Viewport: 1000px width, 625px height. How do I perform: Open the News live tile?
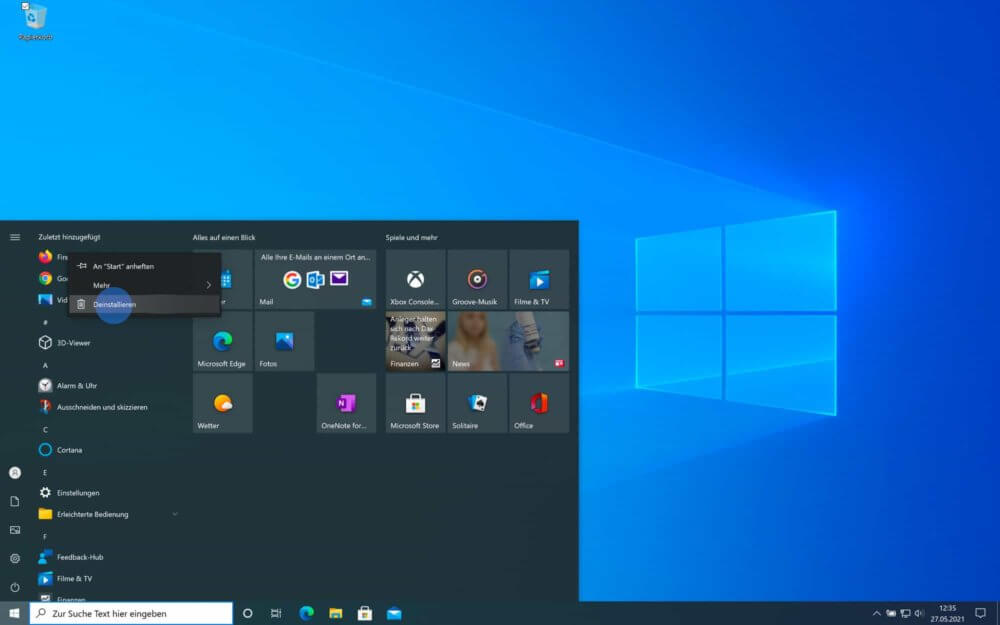508,341
